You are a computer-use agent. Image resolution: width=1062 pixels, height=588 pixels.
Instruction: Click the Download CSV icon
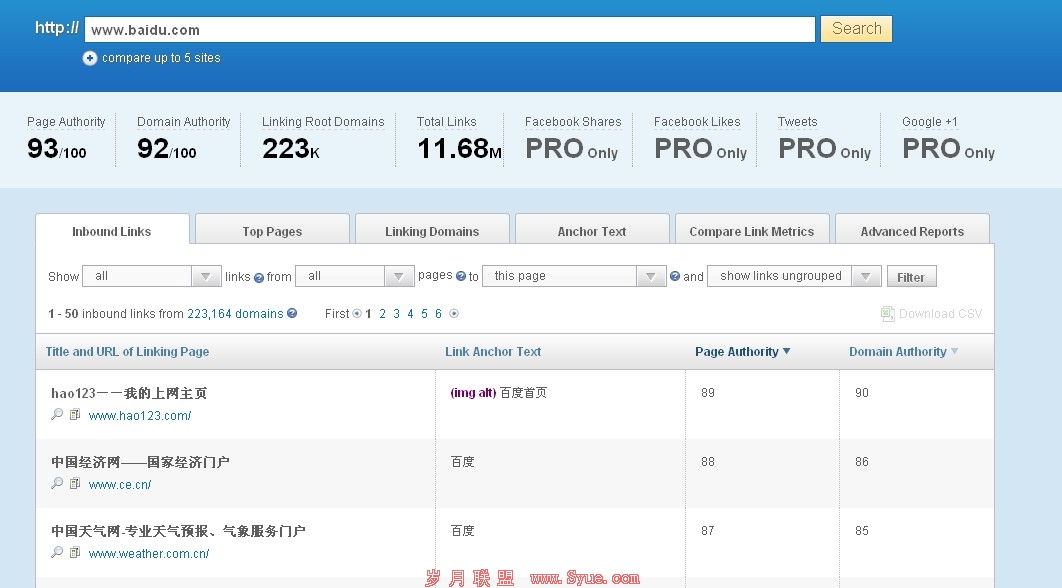(x=887, y=314)
